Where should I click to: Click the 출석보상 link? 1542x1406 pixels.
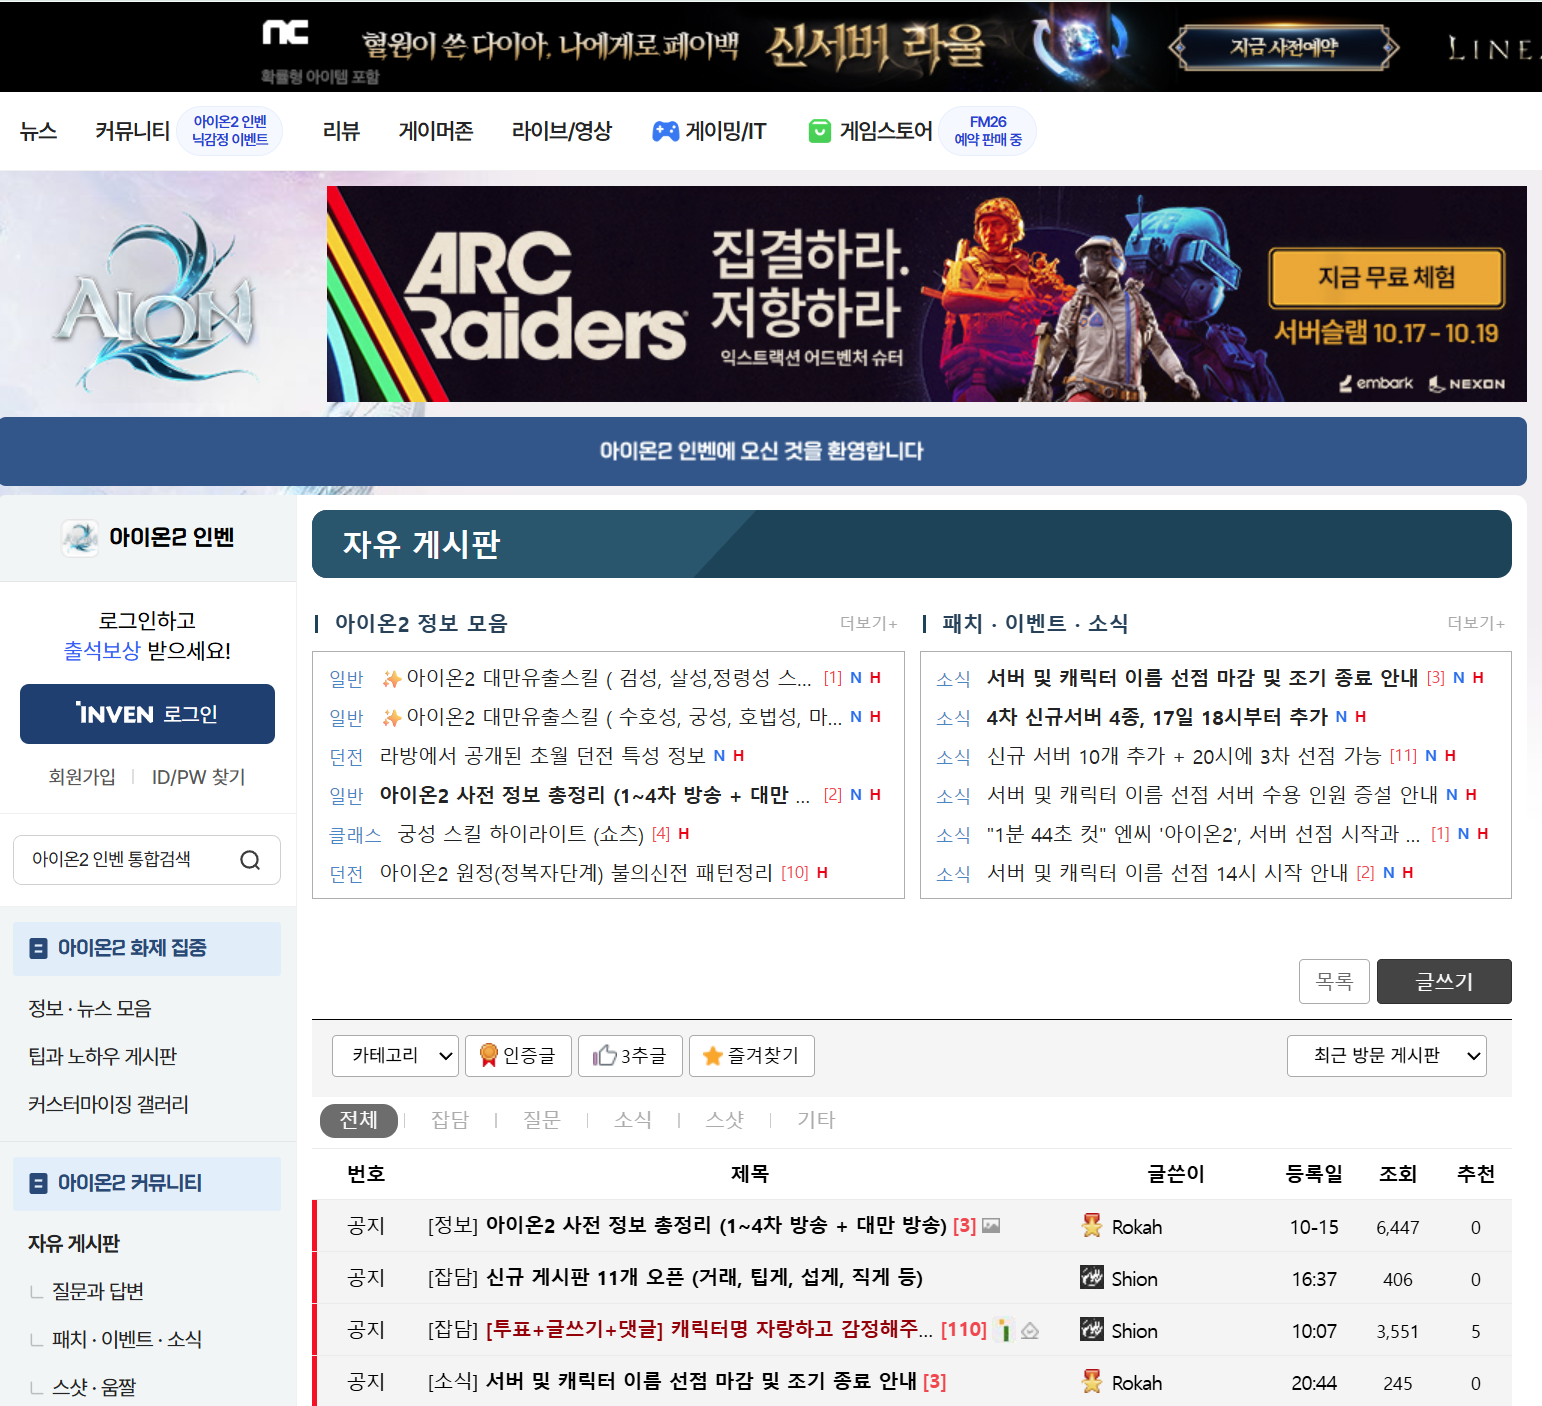pos(102,651)
